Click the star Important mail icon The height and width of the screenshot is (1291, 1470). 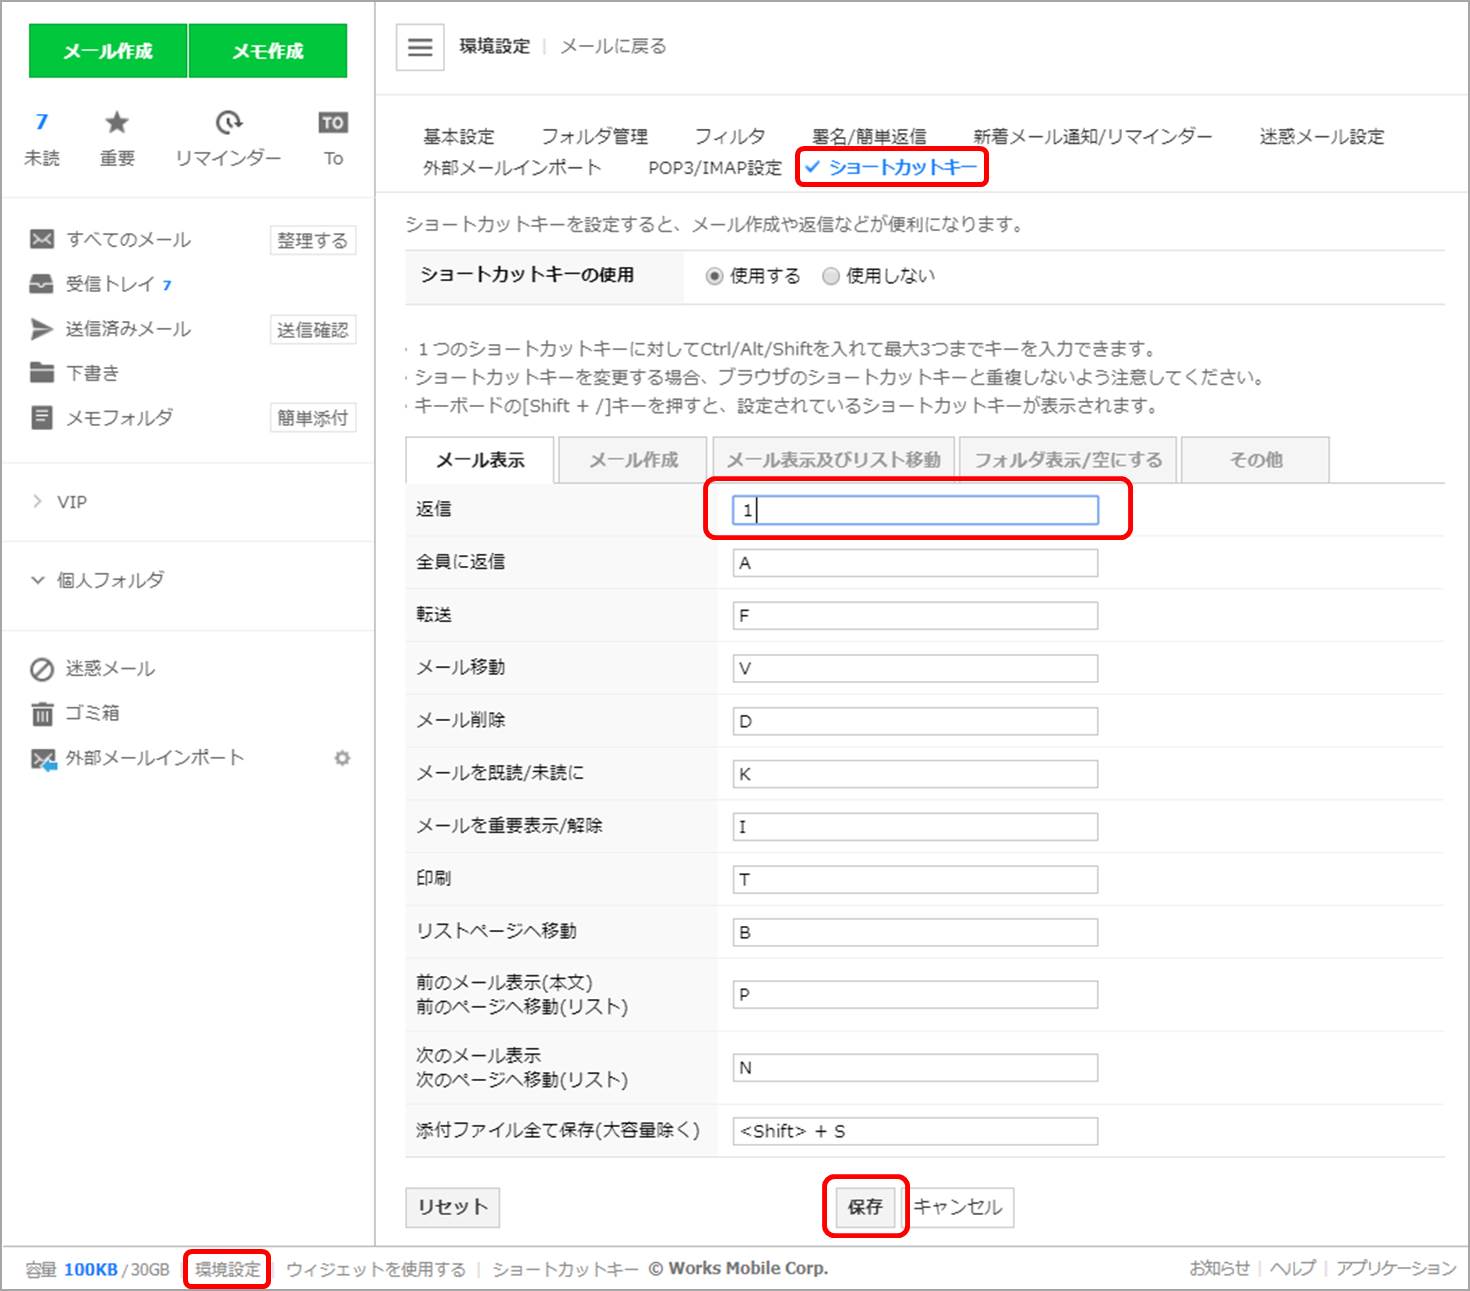117,123
